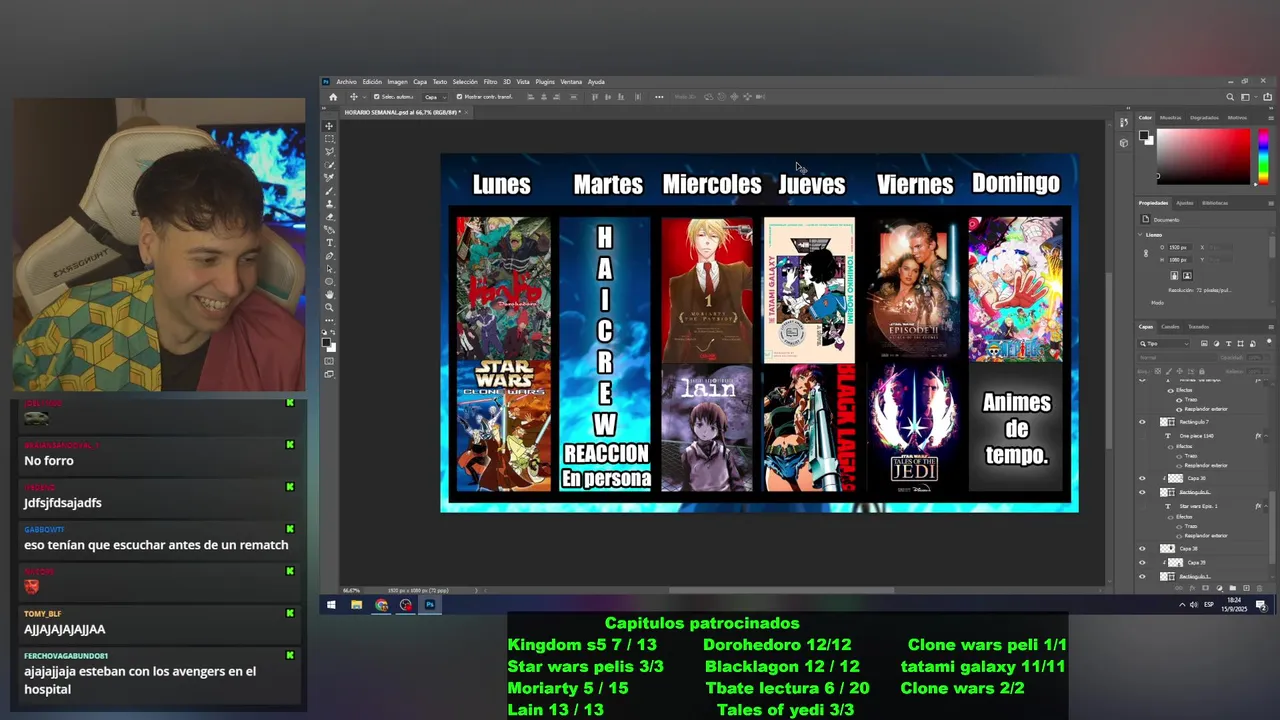Click the landscape orientation canvas button
Screen dimensions: 1280x720
[1187, 275]
